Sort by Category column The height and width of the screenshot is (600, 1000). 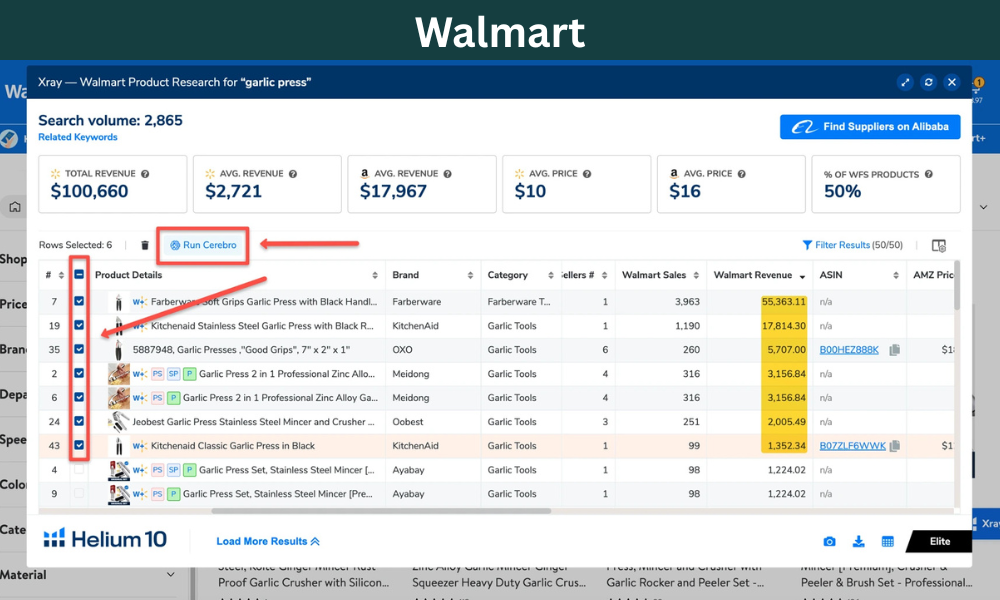pos(550,275)
